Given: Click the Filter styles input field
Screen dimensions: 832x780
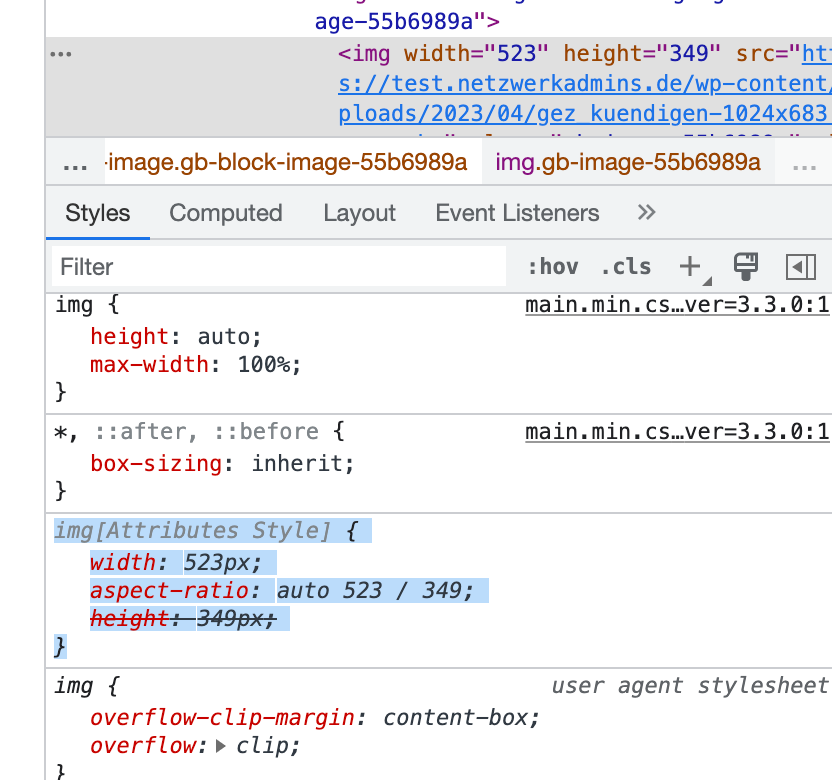Looking at the screenshot, I should click(279, 266).
